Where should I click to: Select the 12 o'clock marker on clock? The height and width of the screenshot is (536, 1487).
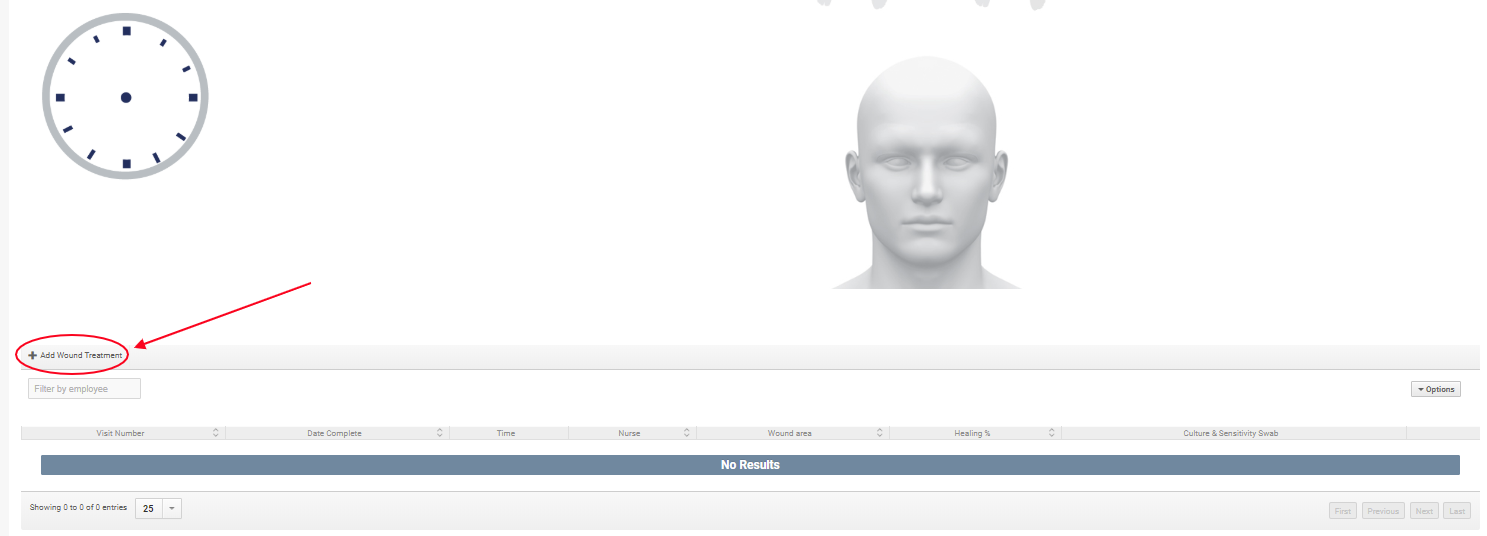[x=126, y=31]
